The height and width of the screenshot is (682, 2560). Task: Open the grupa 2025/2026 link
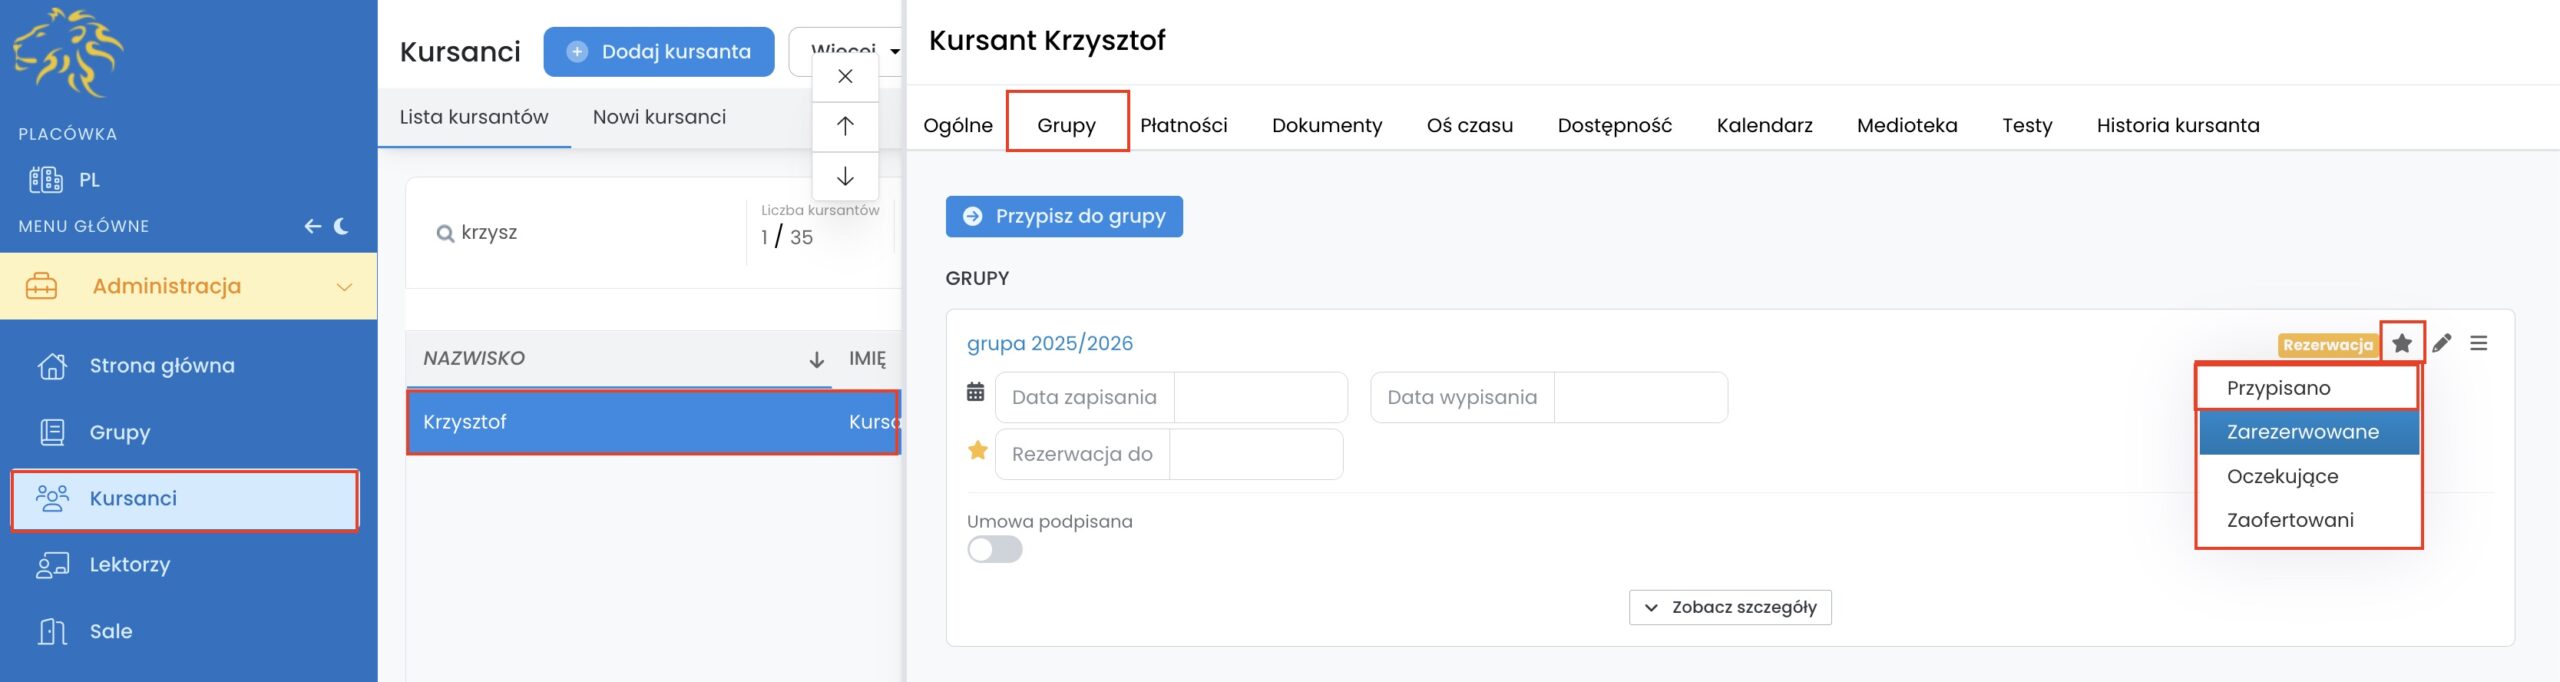1049,344
